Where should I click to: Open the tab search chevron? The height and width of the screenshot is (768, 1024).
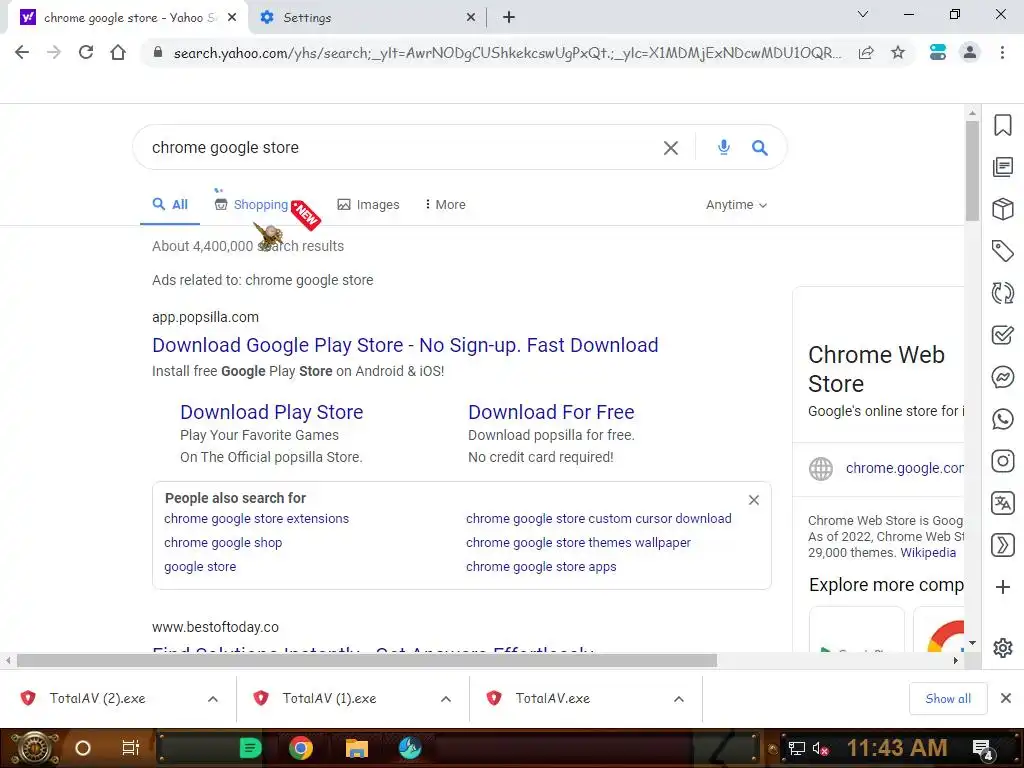[863, 14]
